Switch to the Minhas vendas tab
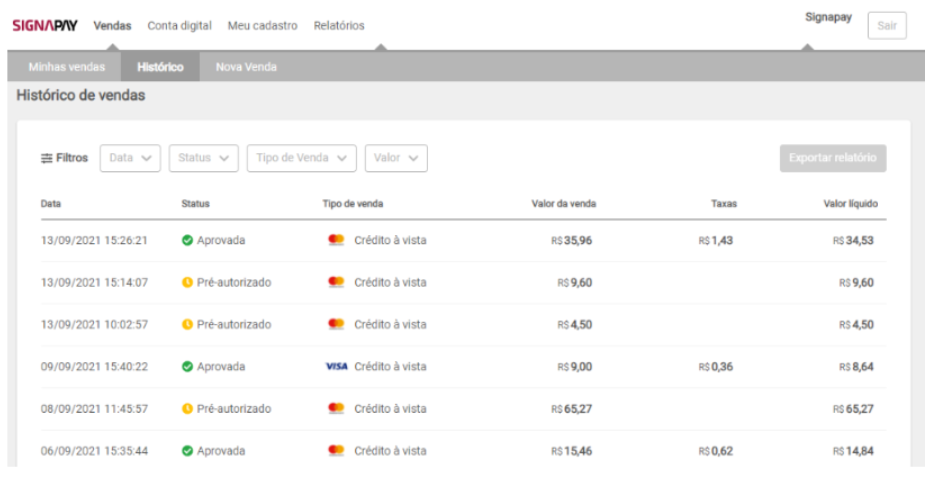This screenshot has width=933, height=477. point(67,67)
